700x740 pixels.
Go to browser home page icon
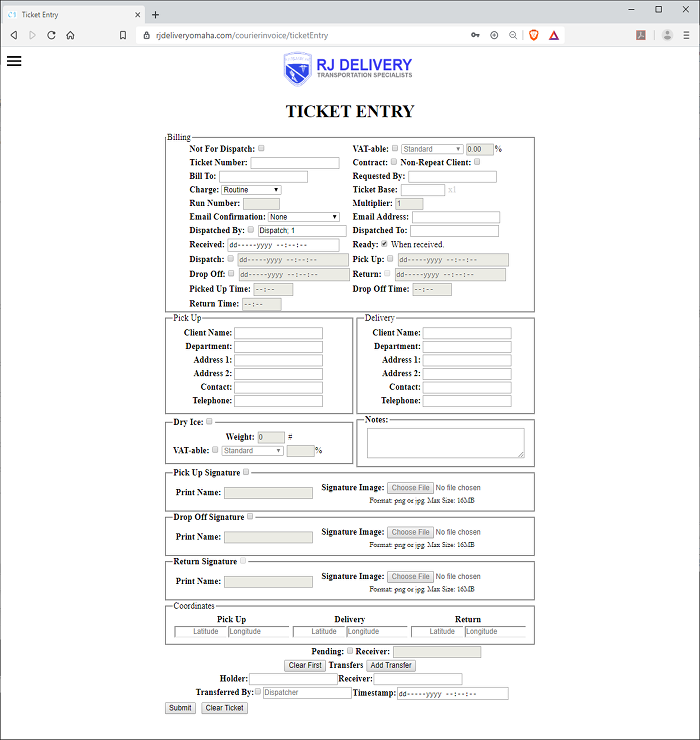(x=70, y=35)
